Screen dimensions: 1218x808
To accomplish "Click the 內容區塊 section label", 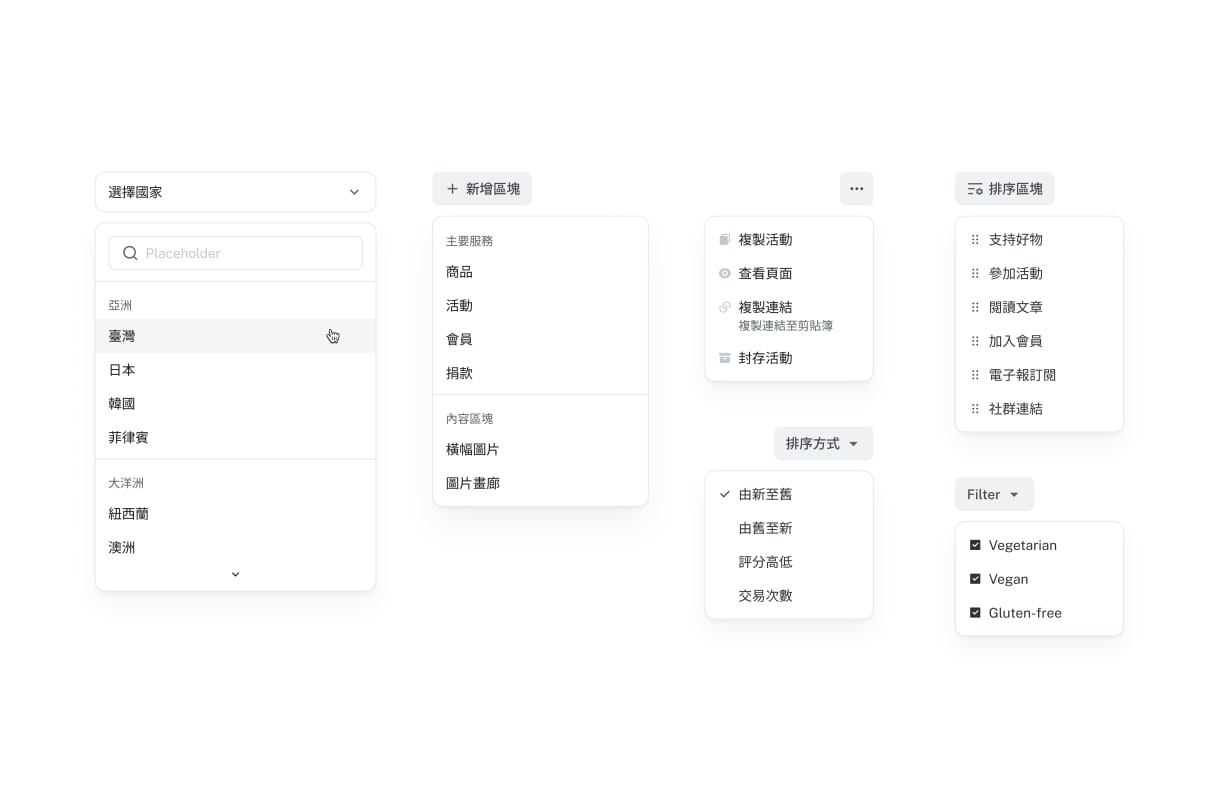I will [x=470, y=419].
